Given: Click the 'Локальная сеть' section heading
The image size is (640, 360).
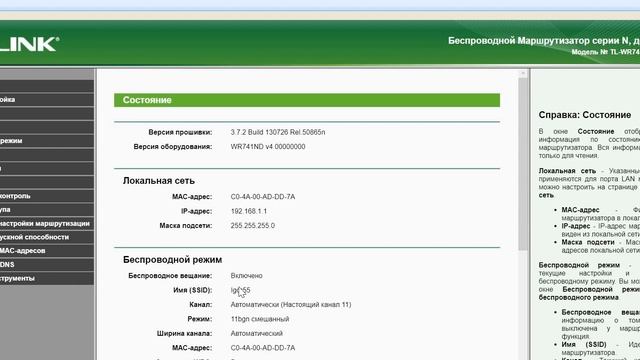Looking at the screenshot, I should coord(159,181).
